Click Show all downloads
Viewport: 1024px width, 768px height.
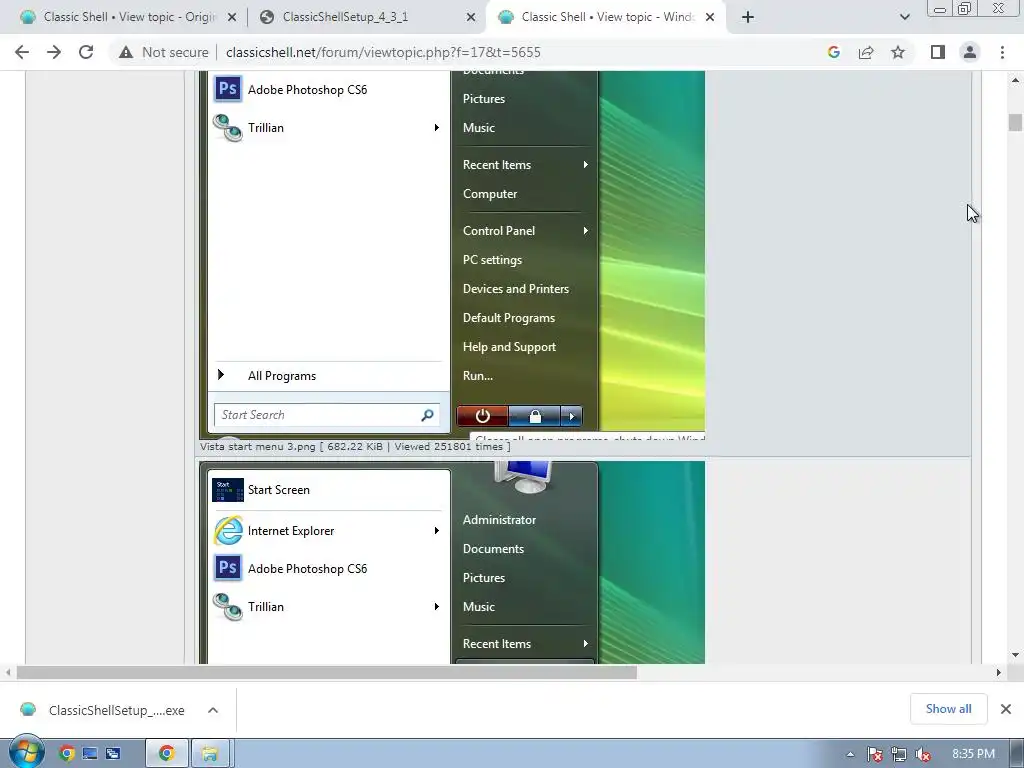click(x=948, y=709)
